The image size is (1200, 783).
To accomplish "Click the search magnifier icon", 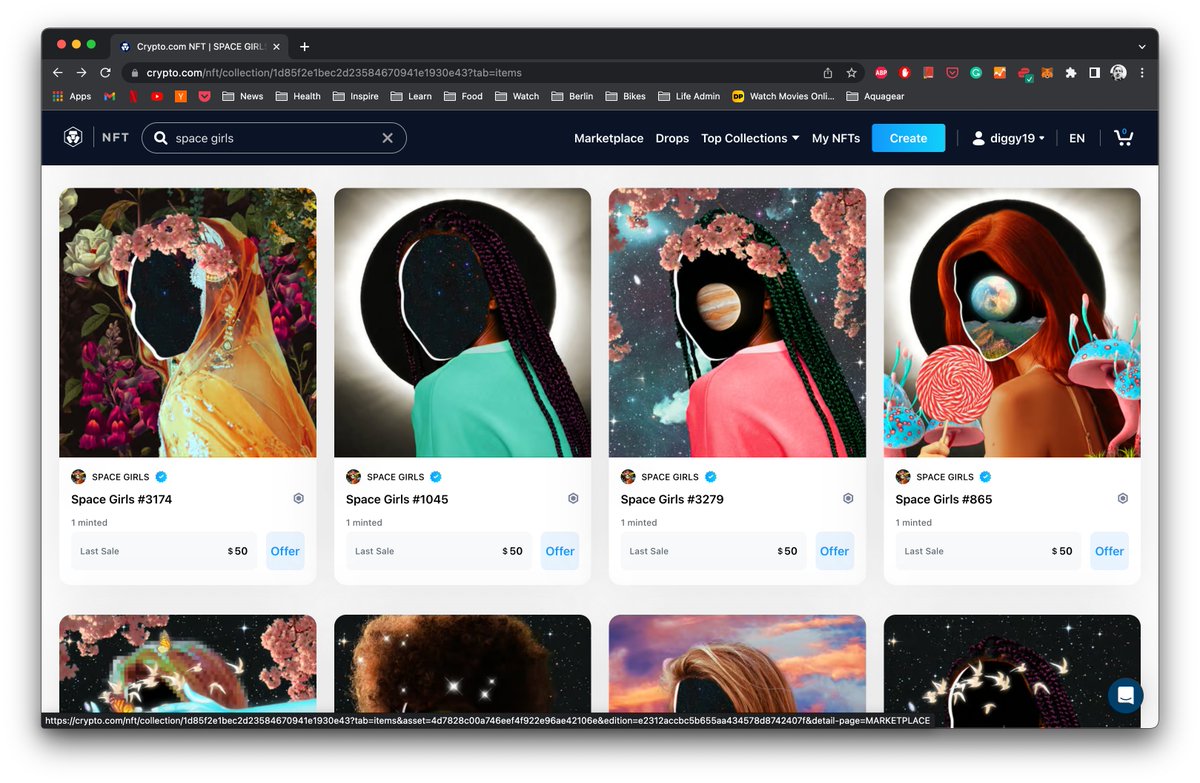I will [160, 138].
